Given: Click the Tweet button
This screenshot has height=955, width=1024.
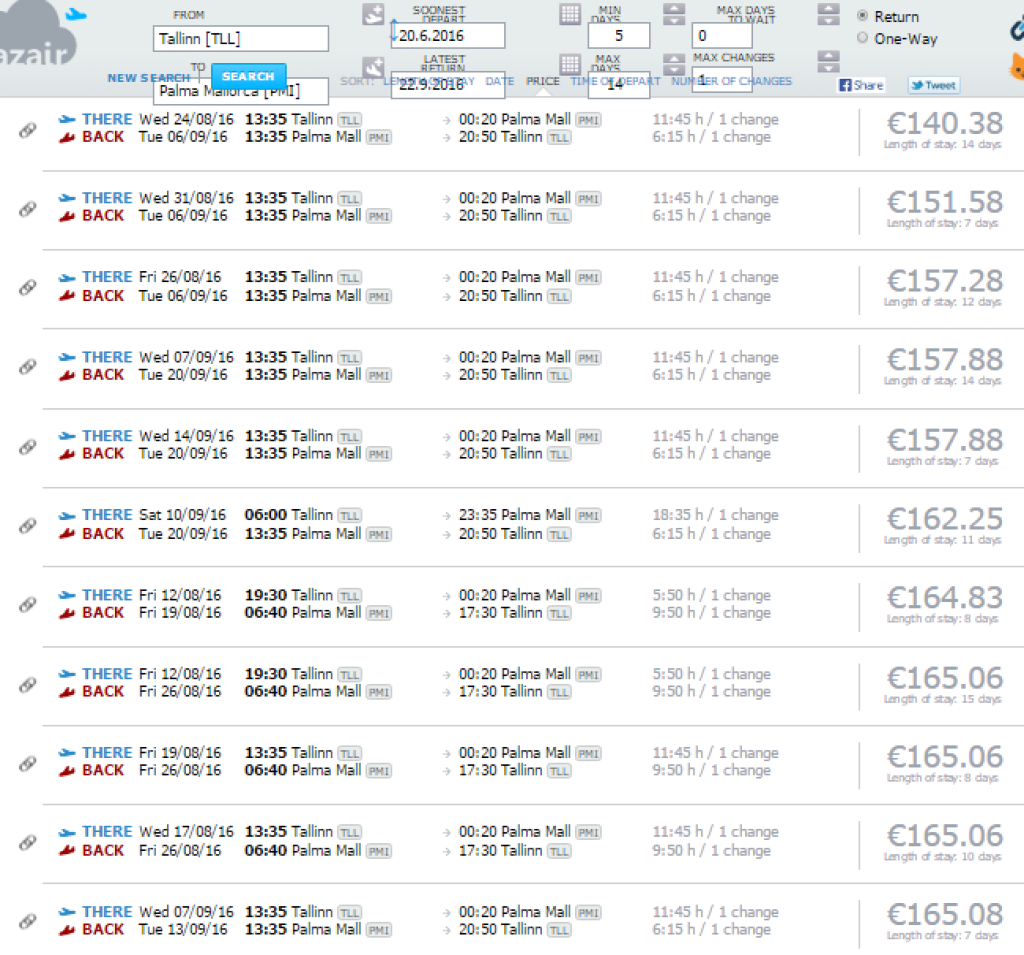Looking at the screenshot, I should point(933,85).
